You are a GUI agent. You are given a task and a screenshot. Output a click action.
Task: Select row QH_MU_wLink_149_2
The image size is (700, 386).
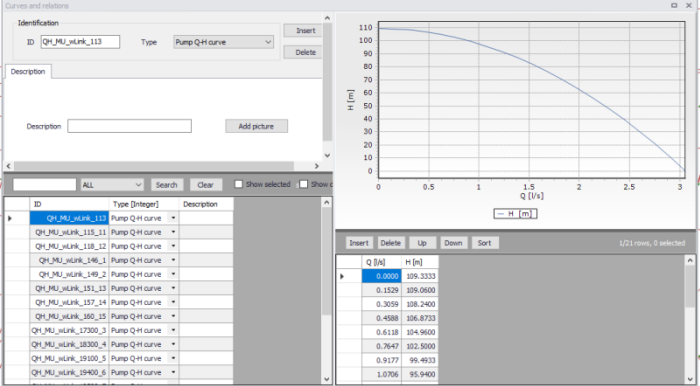70,274
